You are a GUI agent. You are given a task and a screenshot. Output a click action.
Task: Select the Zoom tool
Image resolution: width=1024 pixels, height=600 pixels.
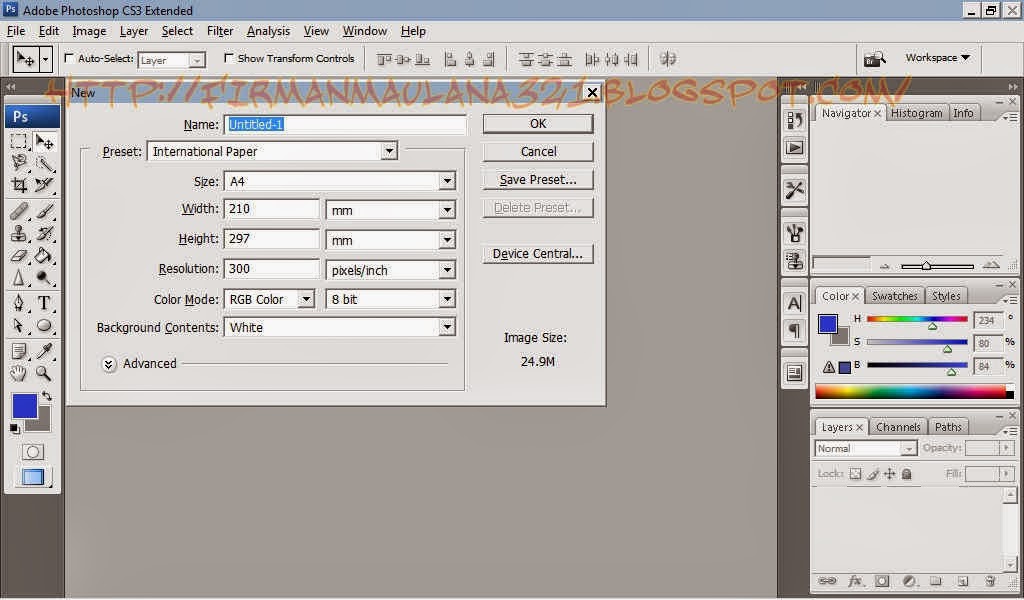point(44,373)
